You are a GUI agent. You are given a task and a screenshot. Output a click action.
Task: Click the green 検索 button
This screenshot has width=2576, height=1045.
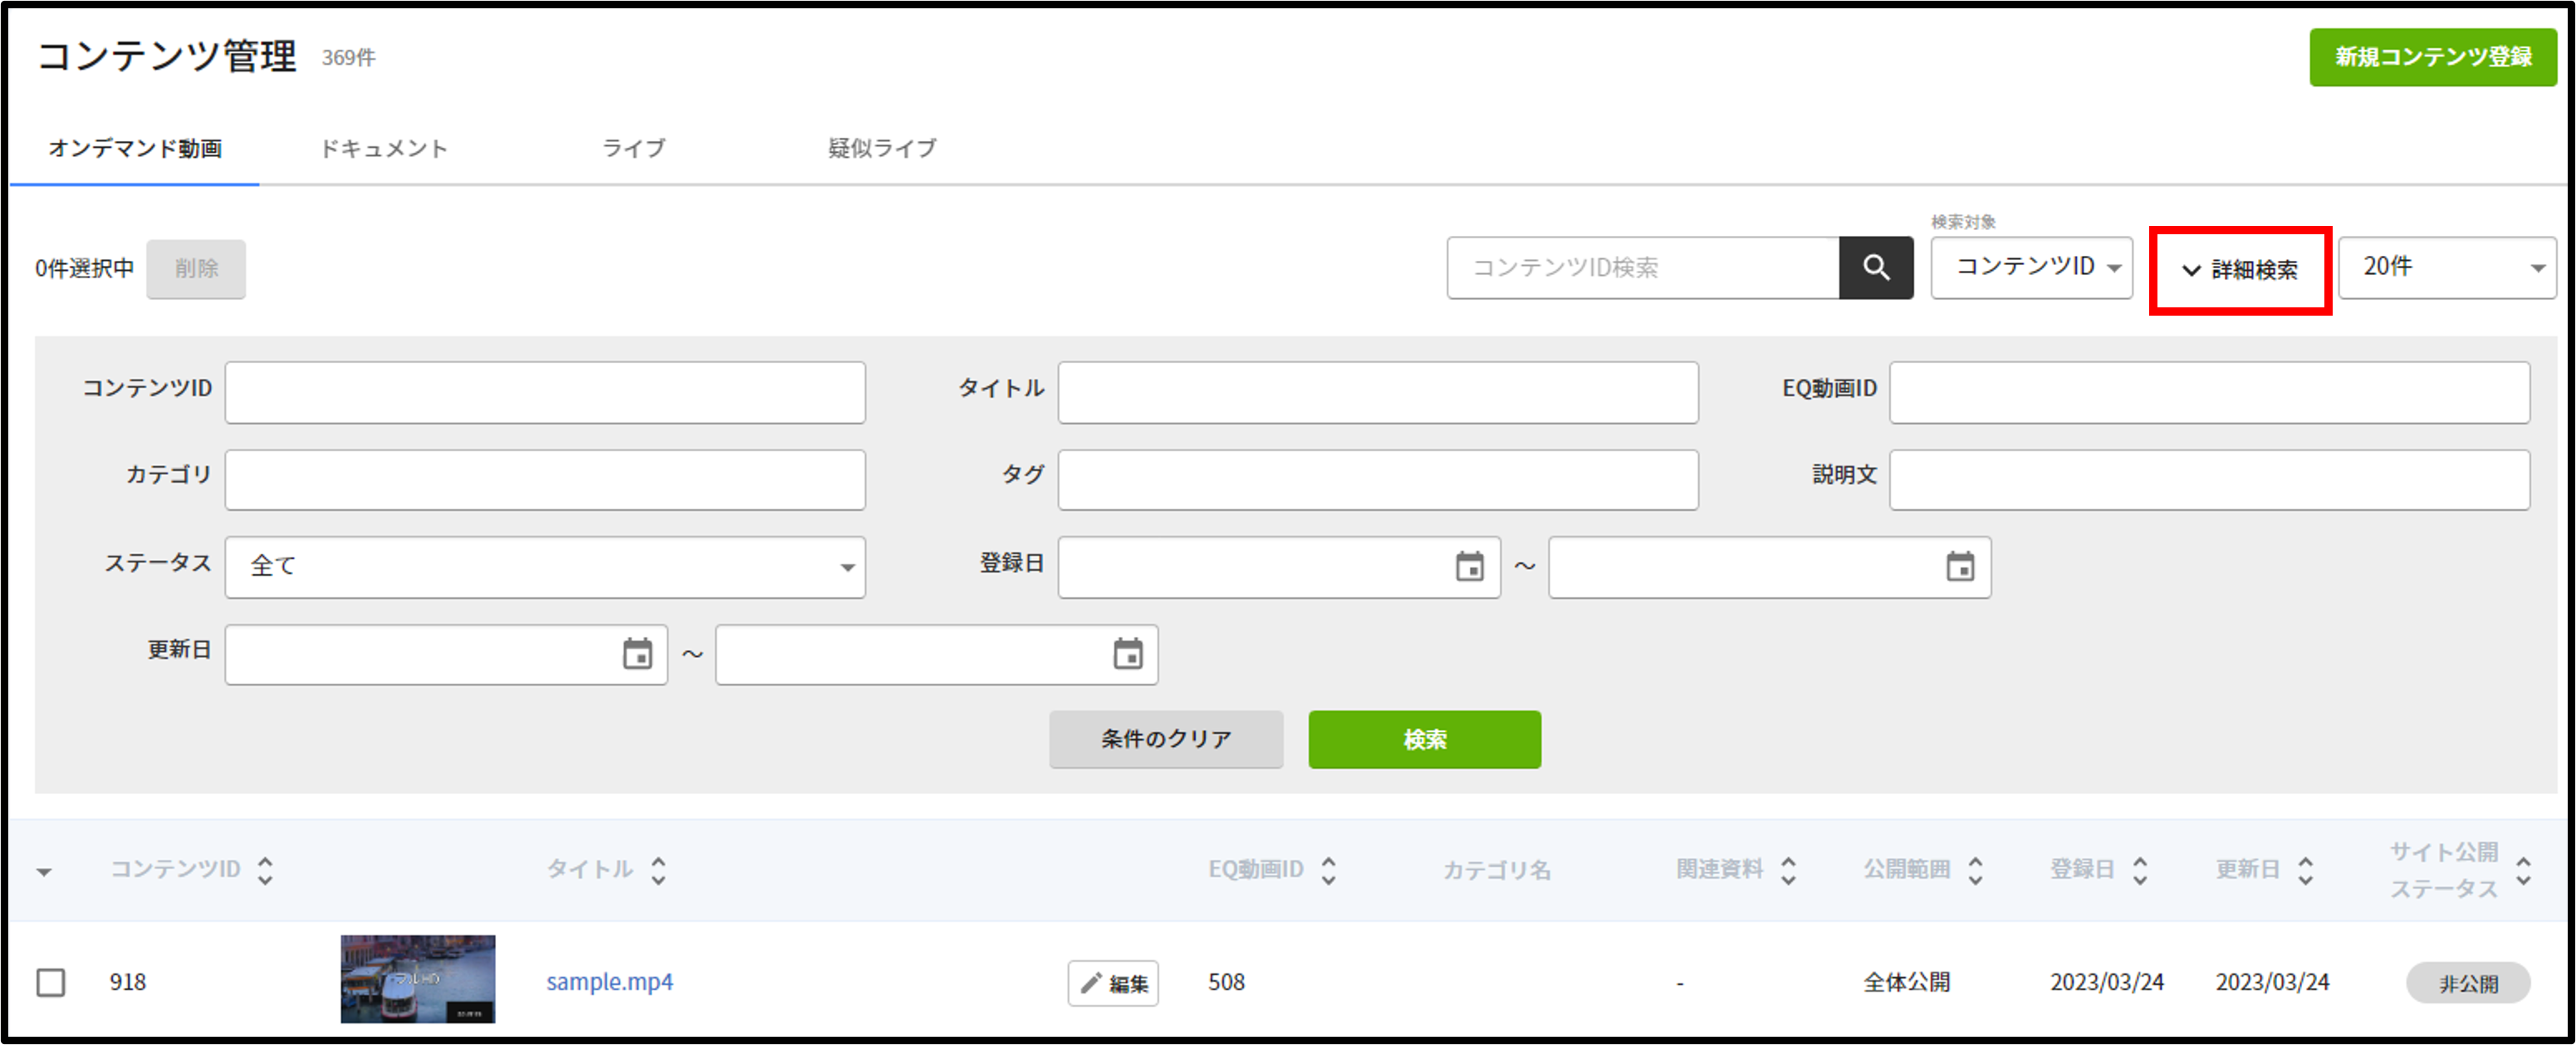tap(1425, 739)
